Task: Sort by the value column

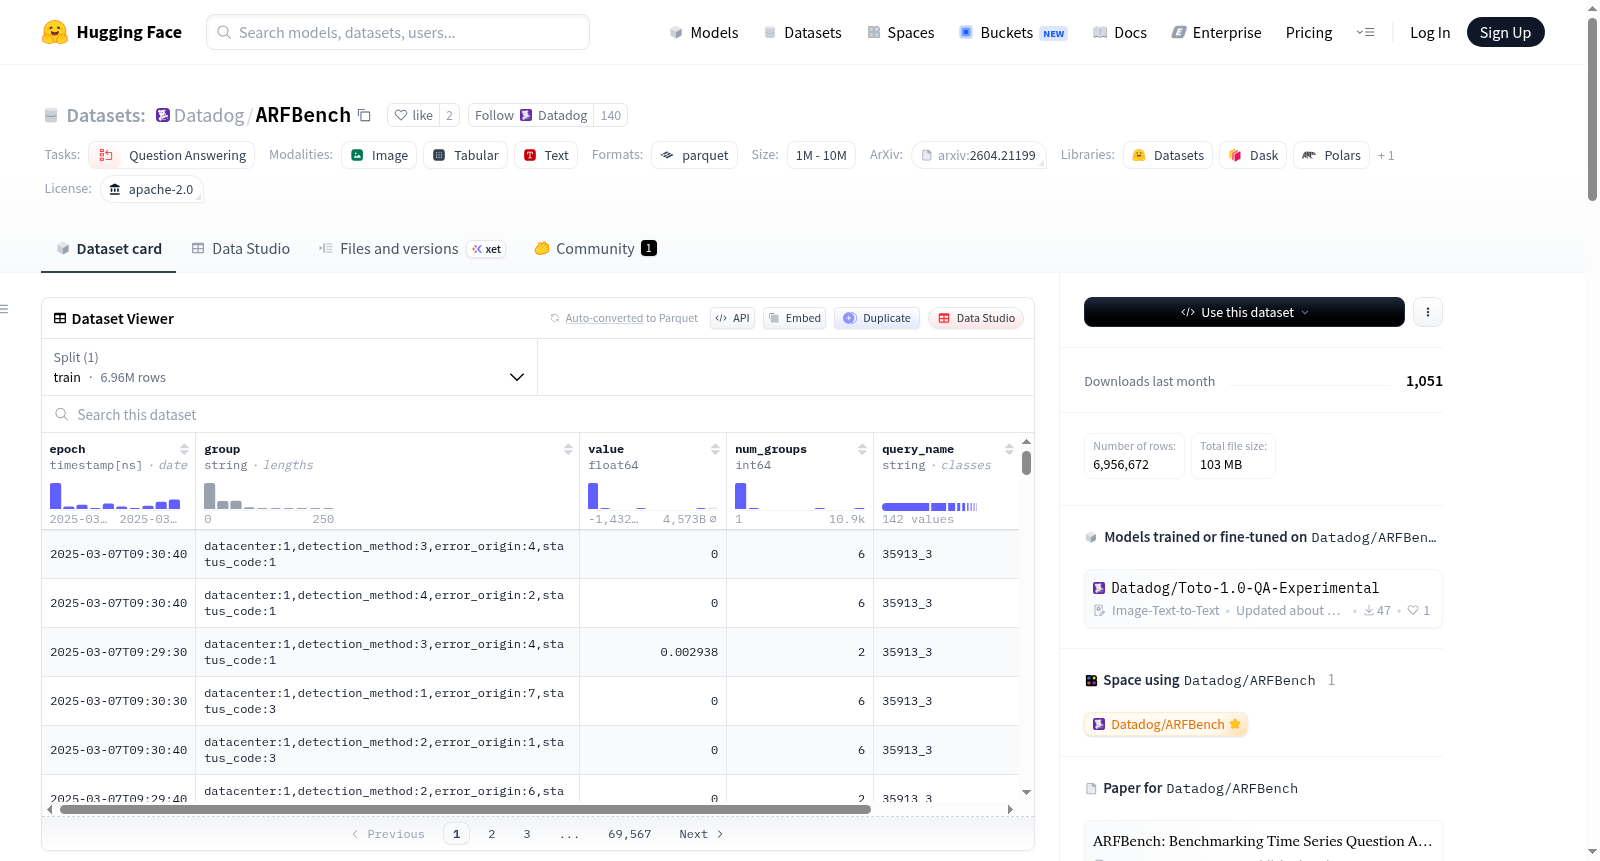Action: (715, 449)
